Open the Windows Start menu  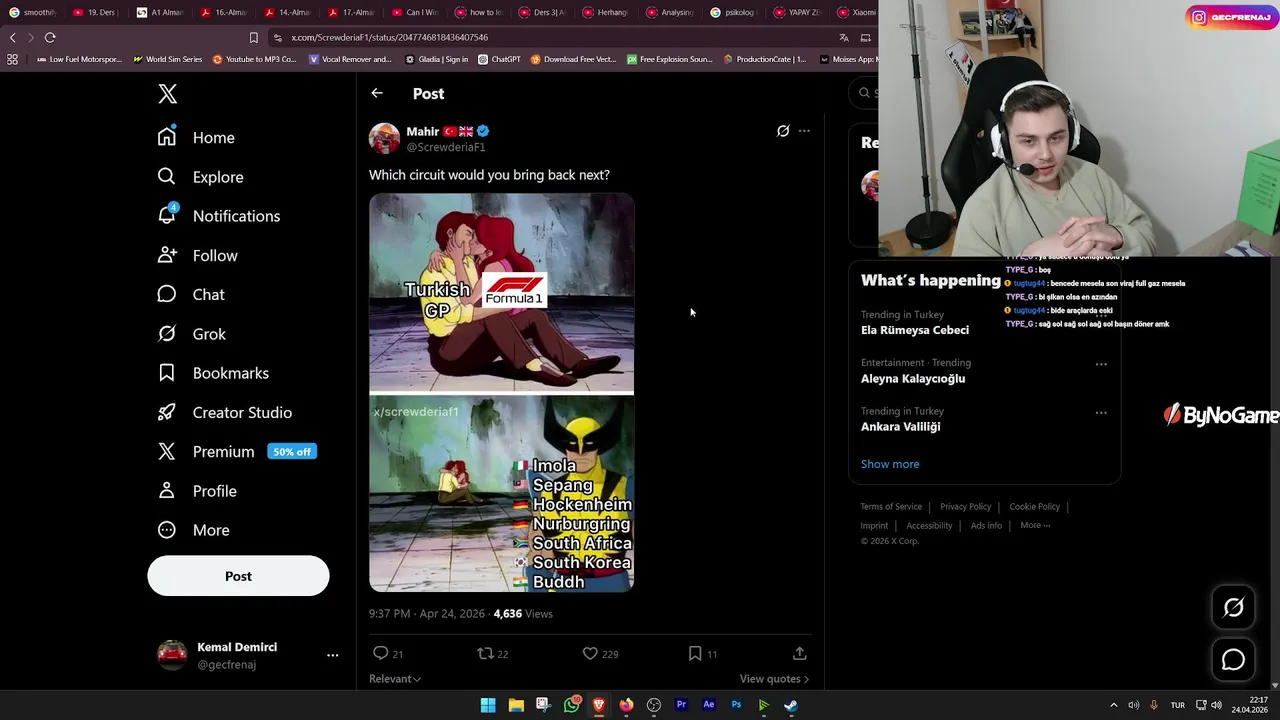(x=488, y=705)
